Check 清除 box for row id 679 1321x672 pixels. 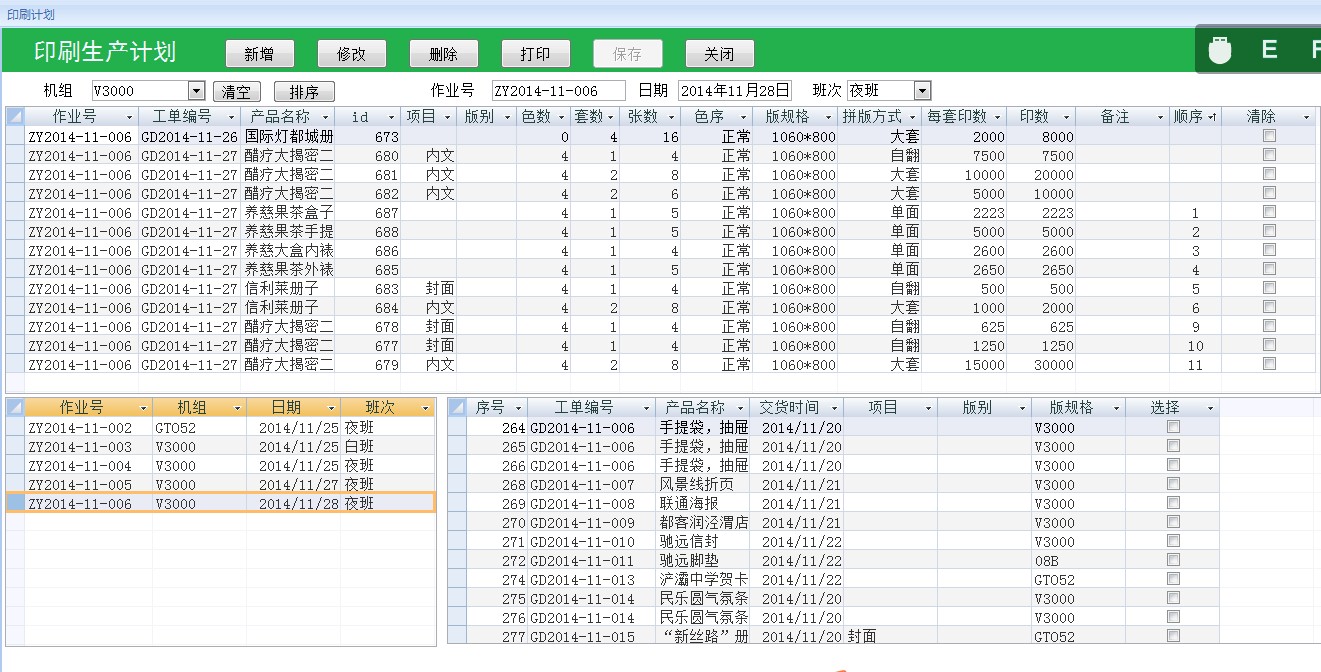point(1269,364)
